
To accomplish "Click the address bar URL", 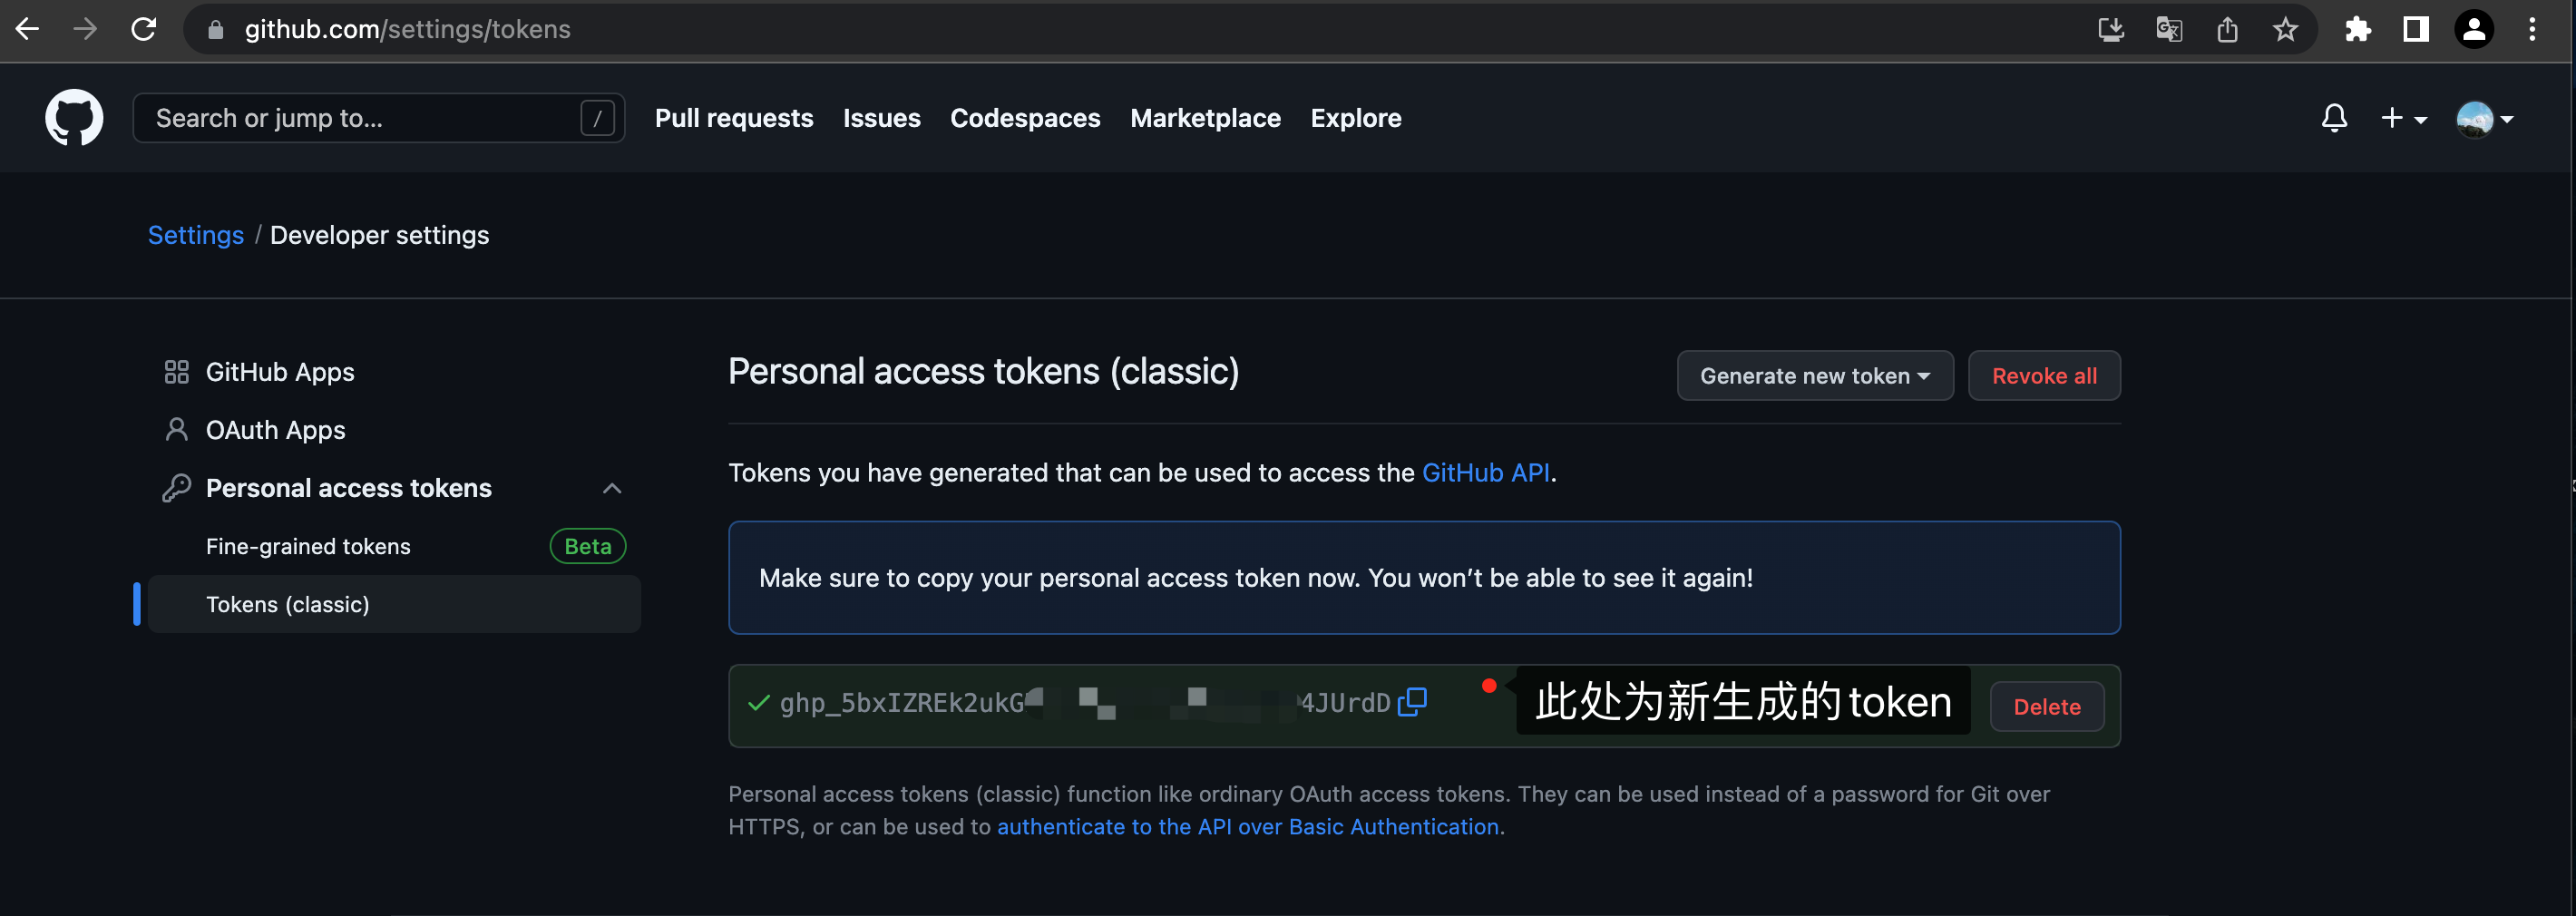I will coord(408,30).
